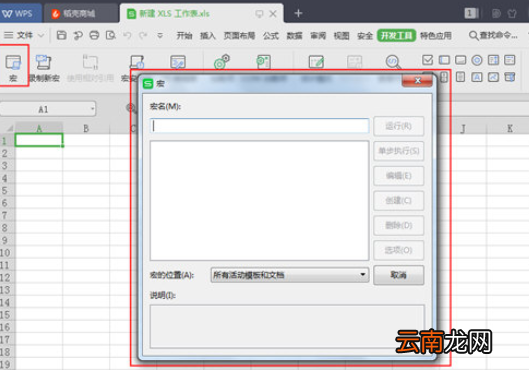Expand the 宏的位置 location combo box
The width and height of the screenshot is (529, 370).
click(x=289, y=275)
